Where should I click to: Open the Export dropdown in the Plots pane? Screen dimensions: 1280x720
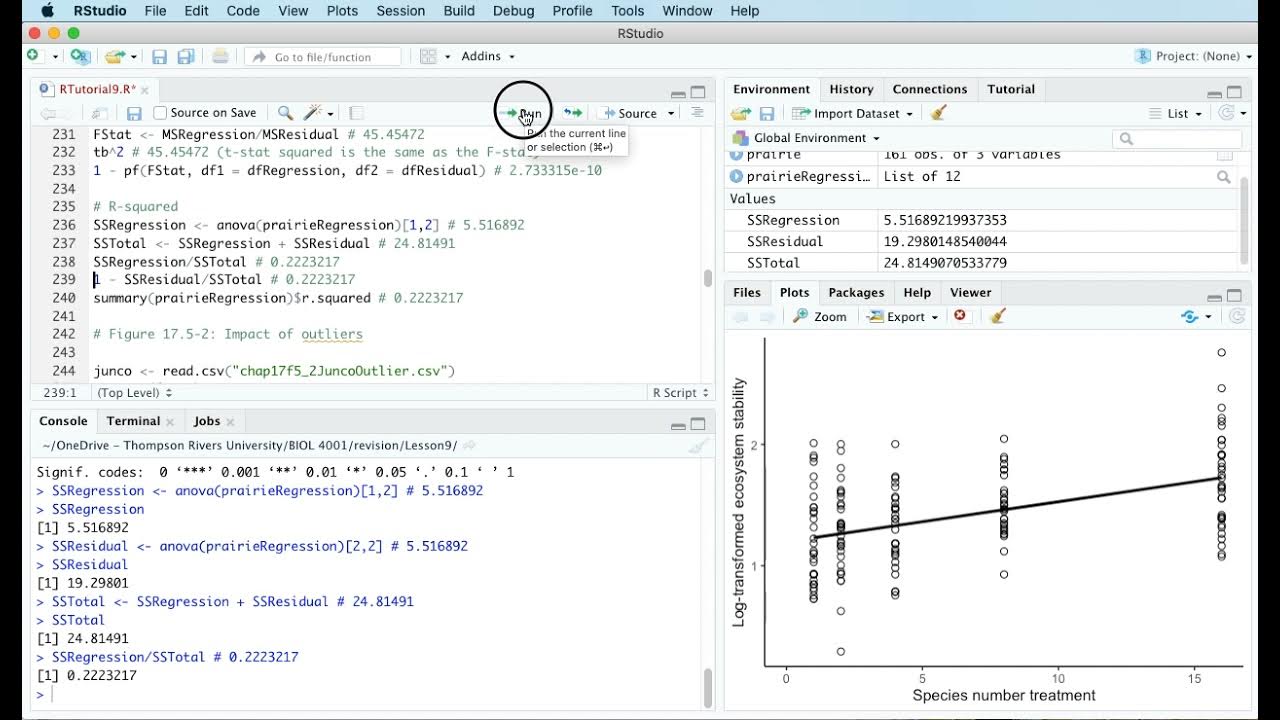[902, 317]
